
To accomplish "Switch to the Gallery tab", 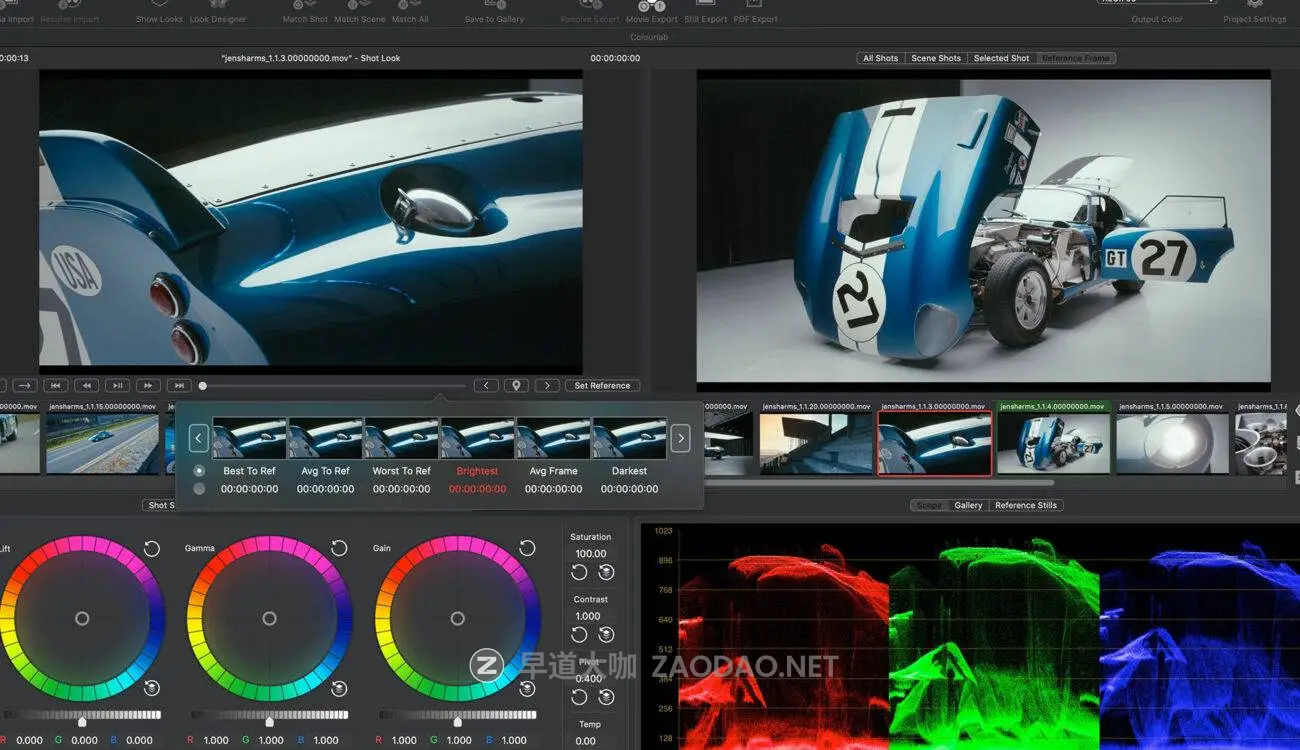I will point(967,505).
